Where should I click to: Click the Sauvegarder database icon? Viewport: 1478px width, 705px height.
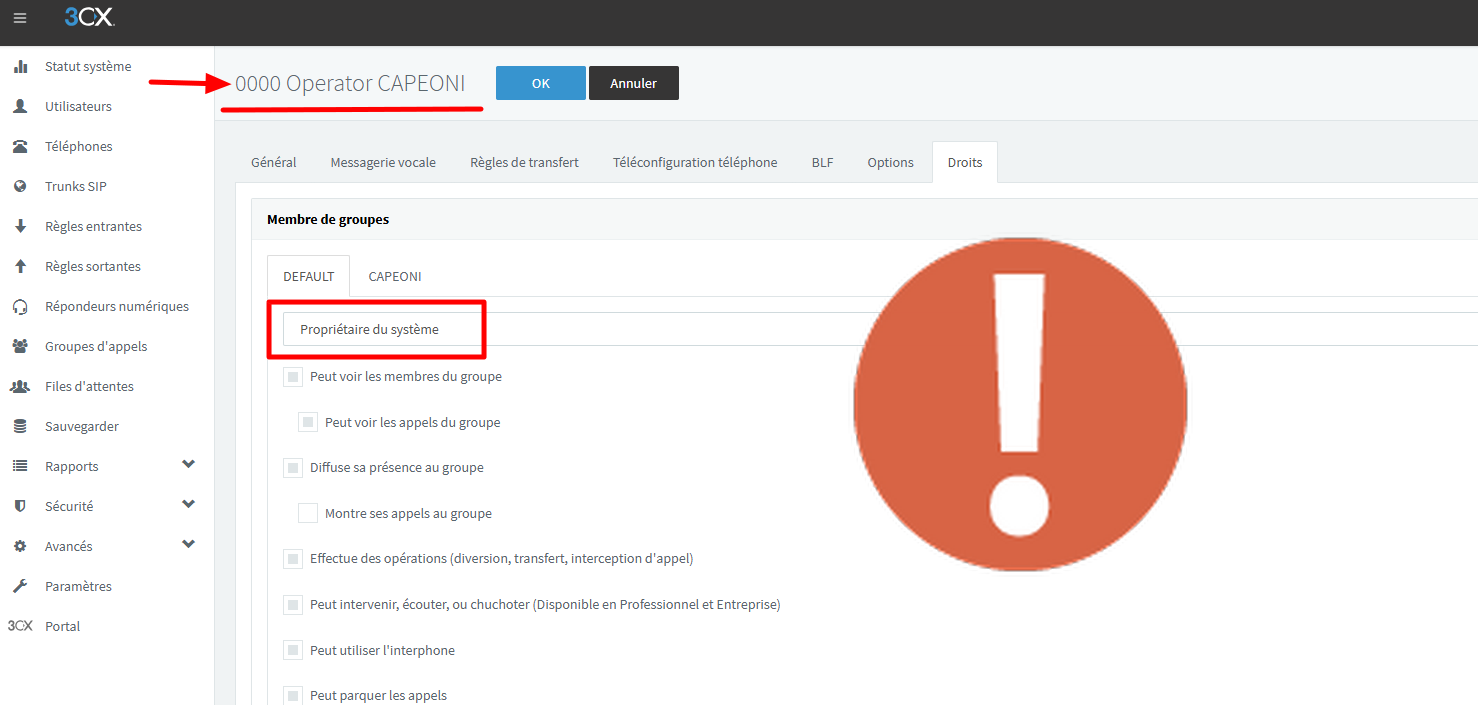pos(20,427)
